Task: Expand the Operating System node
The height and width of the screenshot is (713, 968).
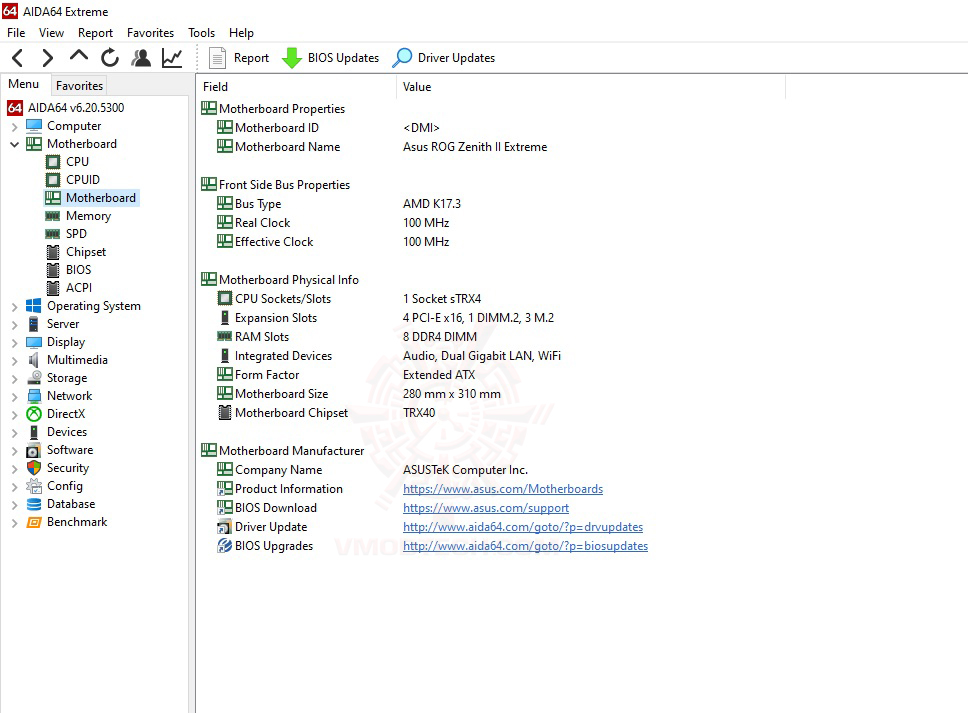Action: click(14, 307)
